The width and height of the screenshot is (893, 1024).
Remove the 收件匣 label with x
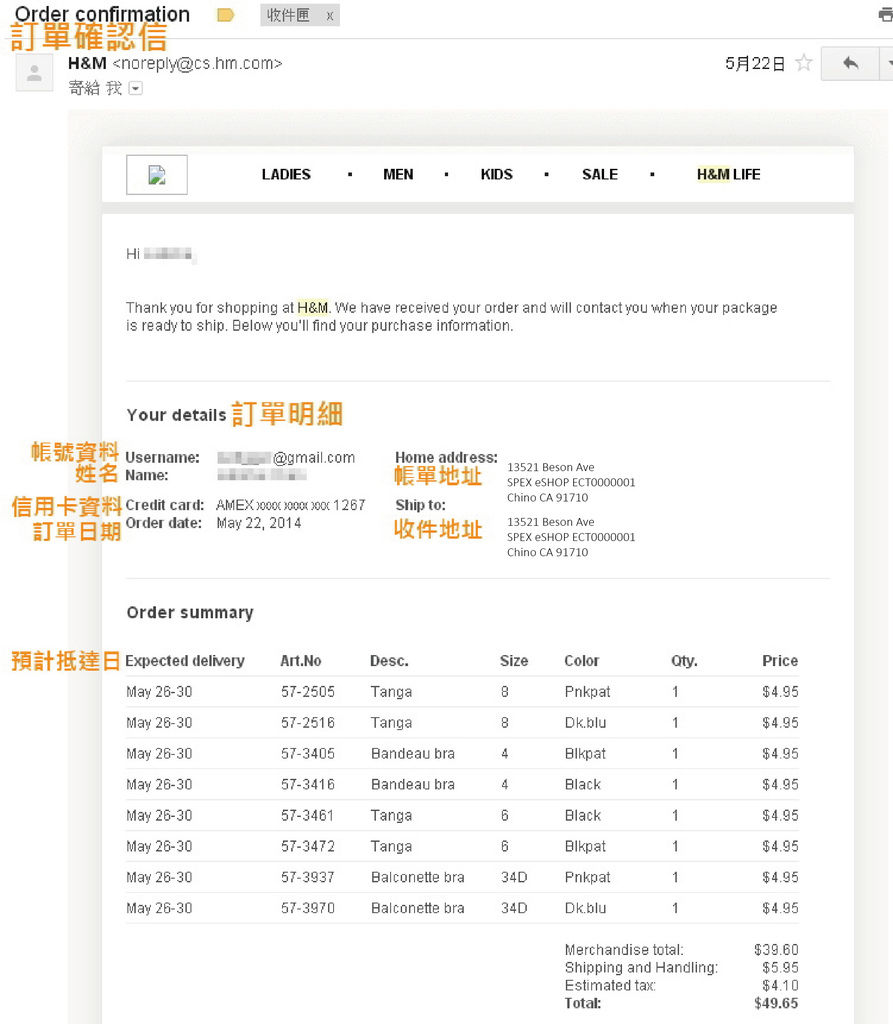coord(330,16)
